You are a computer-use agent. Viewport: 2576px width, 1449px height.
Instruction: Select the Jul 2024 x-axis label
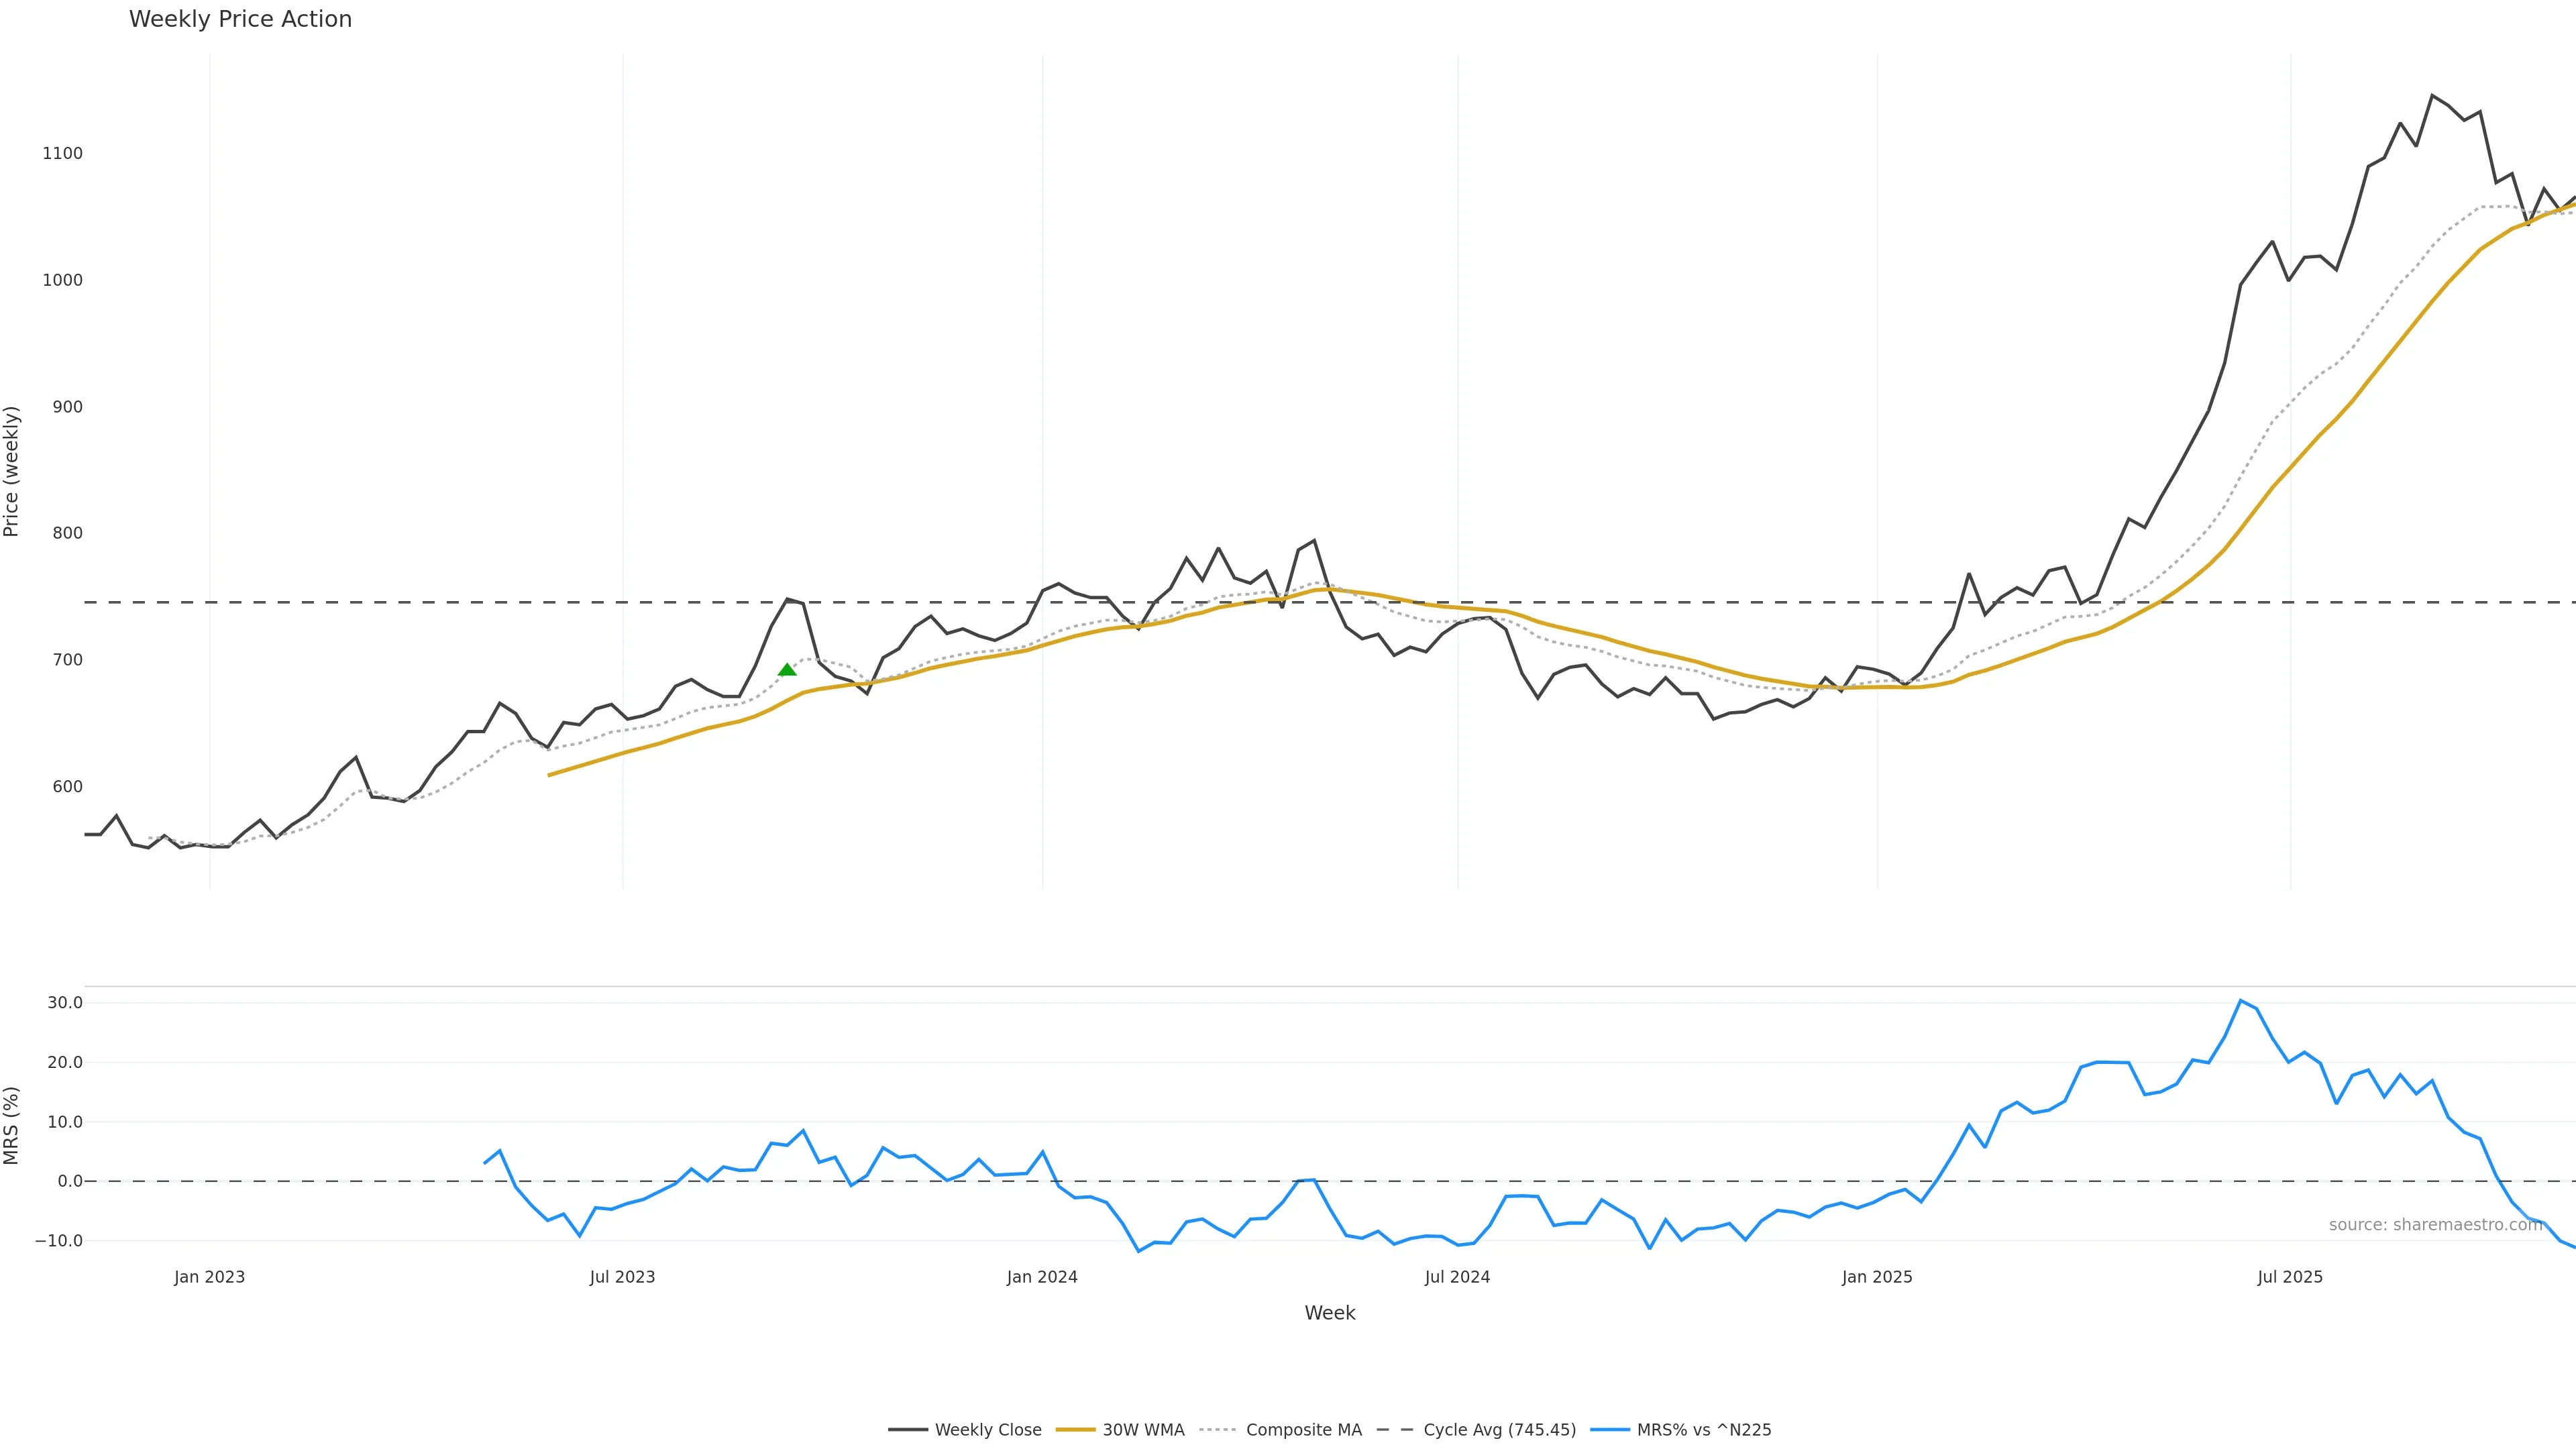pos(1457,1277)
